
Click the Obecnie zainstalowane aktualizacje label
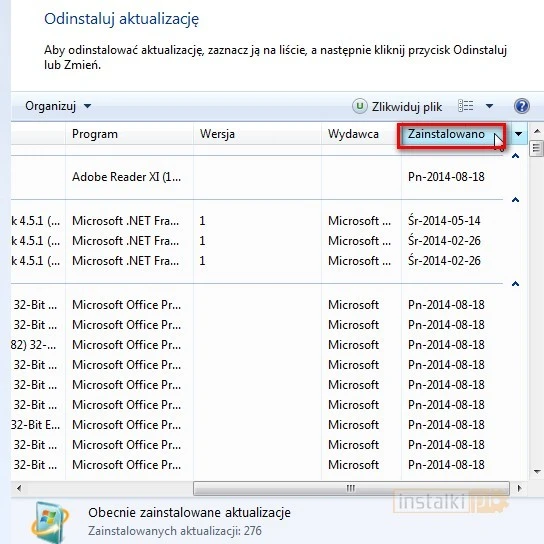coord(189,513)
